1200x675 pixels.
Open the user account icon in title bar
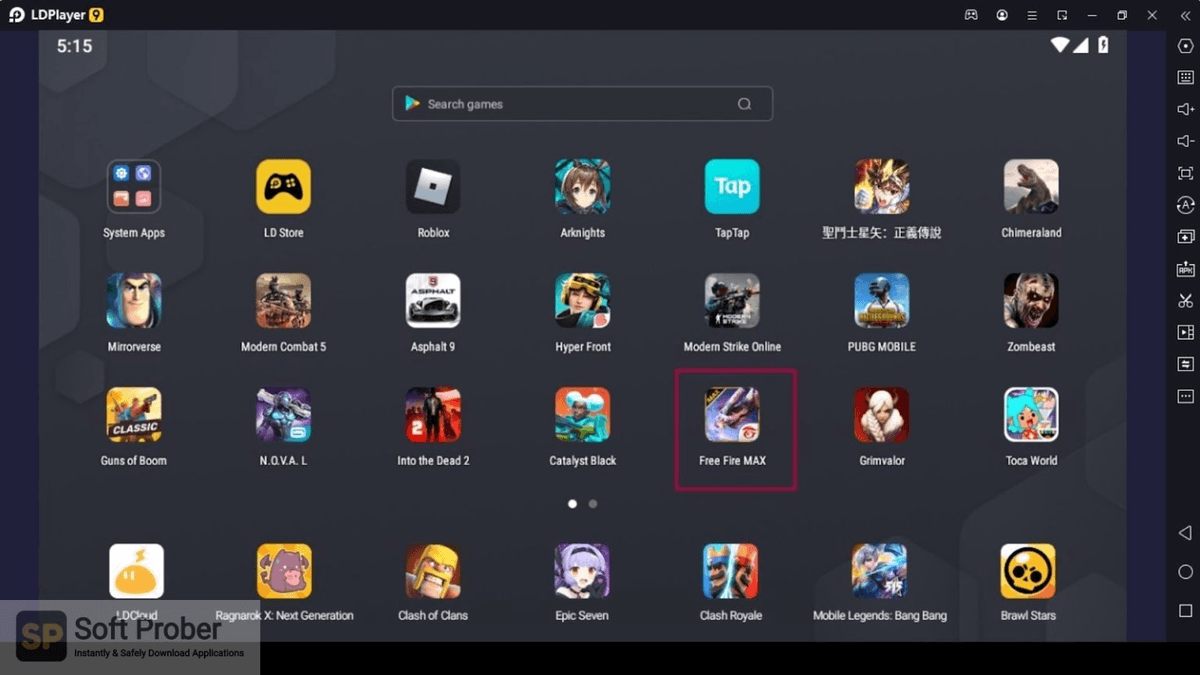[1002, 15]
